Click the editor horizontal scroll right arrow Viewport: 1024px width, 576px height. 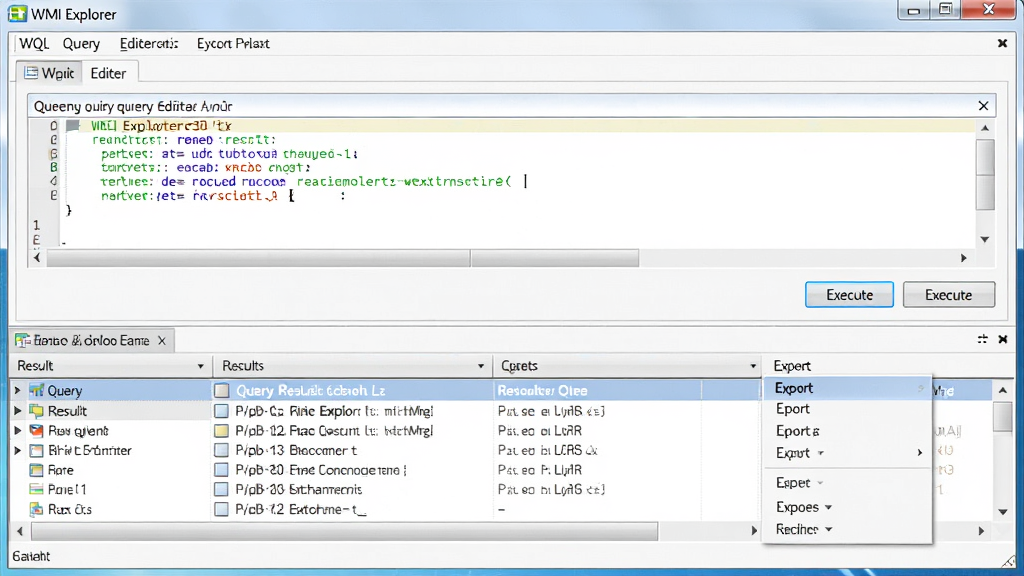pyautogui.click(x=964, y=258)
